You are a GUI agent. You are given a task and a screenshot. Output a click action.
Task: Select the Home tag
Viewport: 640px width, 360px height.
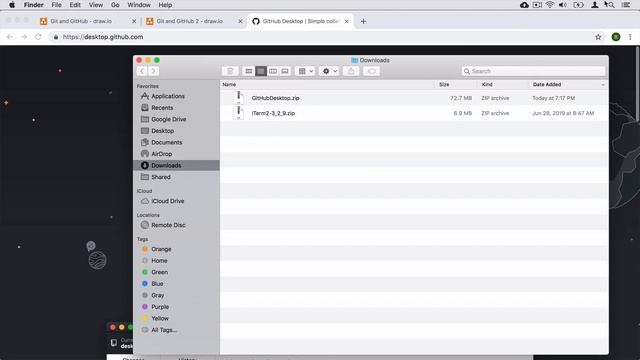tap(159, 260)
